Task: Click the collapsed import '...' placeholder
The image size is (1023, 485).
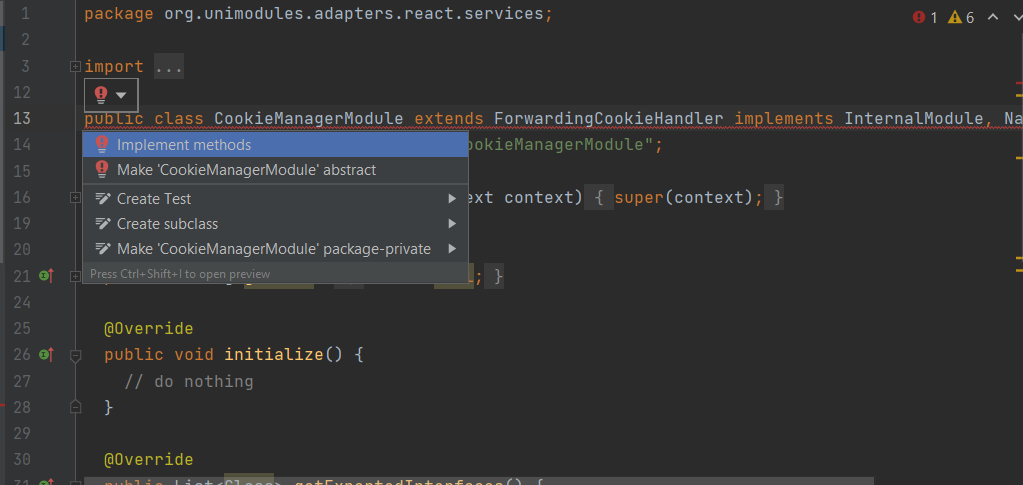Action: point(169,67)
